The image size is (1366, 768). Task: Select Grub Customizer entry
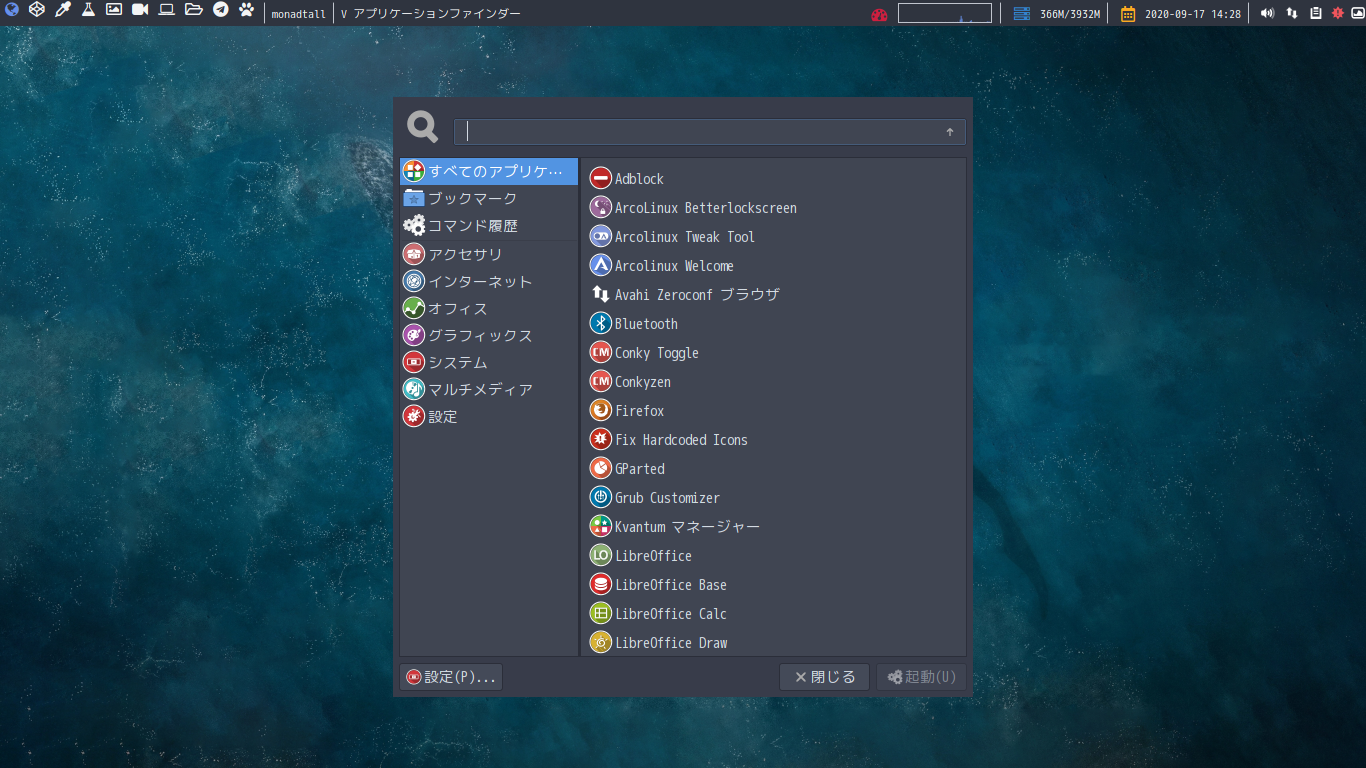click(x=773, y=498)
